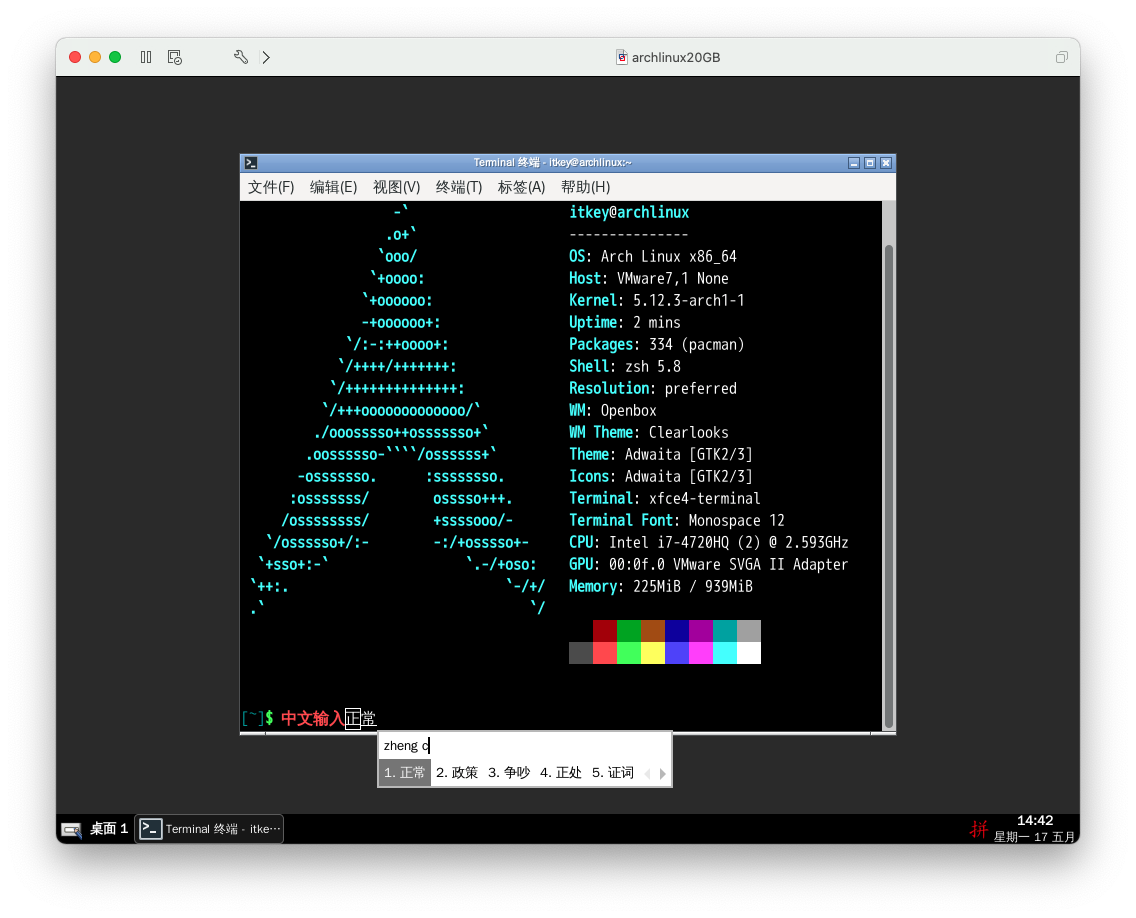Click the Memory: 225MiB / 939MiB line
This screenshot has width=1136, height=918.
tap(661, 586)
